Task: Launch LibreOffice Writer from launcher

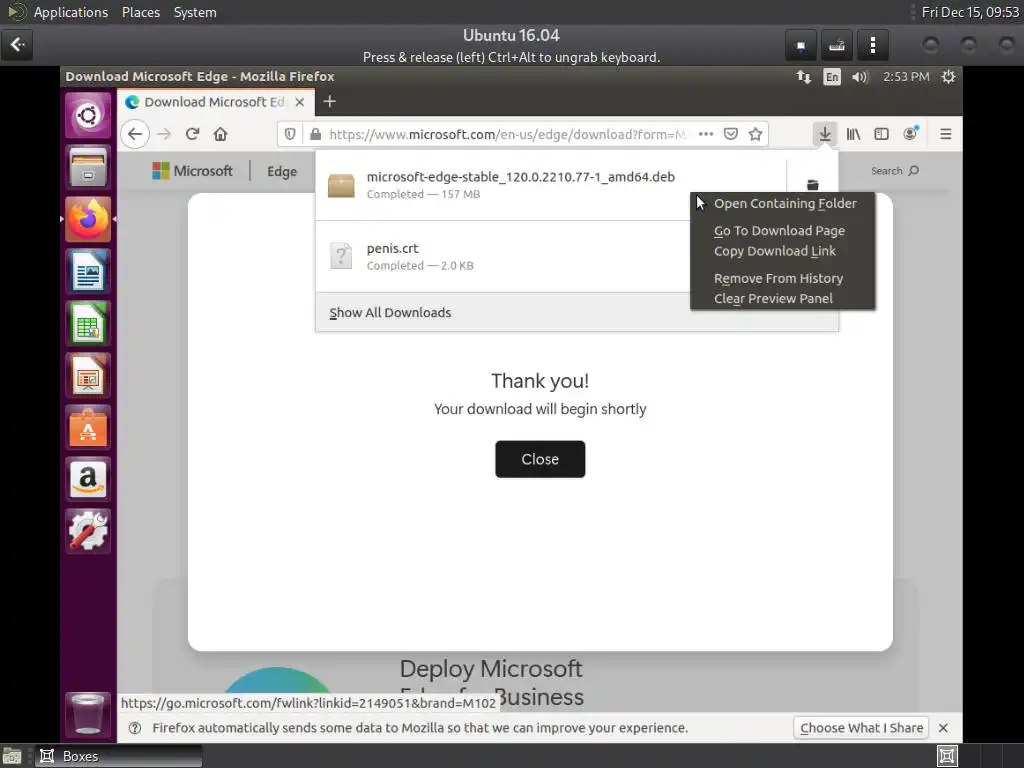Action: click(88, 271)
